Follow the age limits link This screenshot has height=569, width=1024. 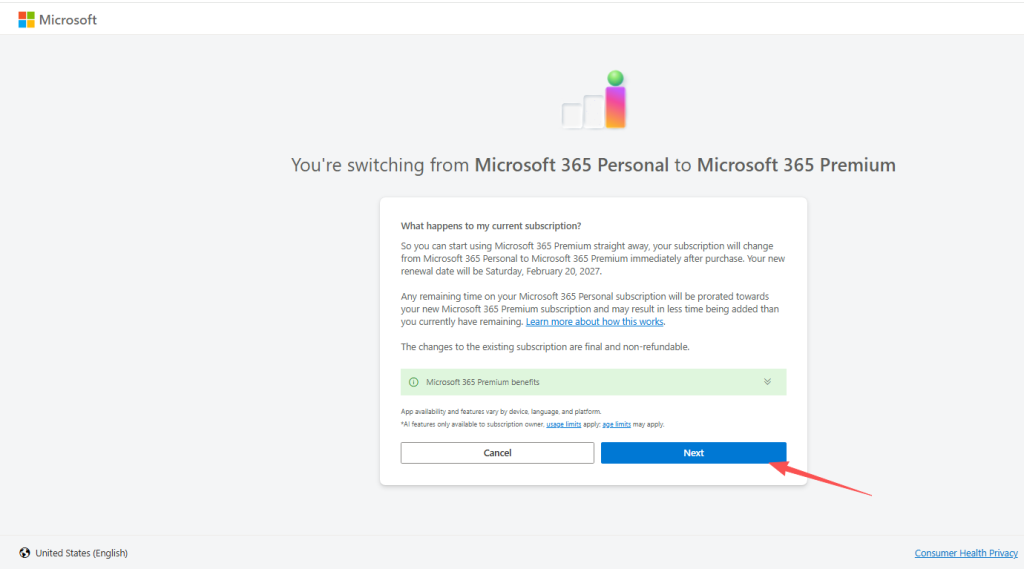point(615,424)
